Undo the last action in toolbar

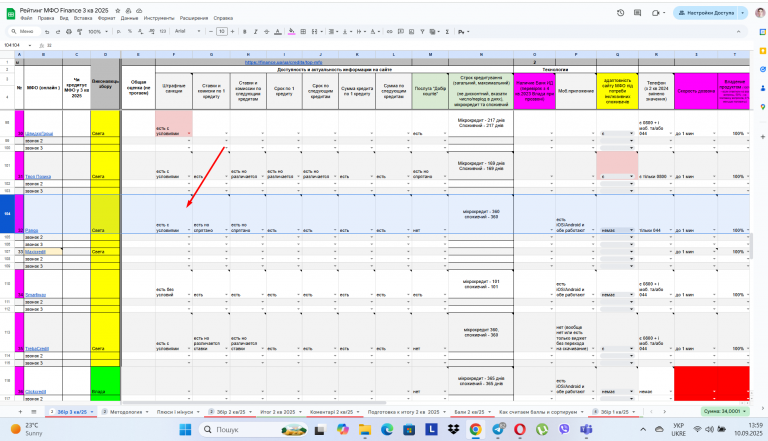[47, 31]
